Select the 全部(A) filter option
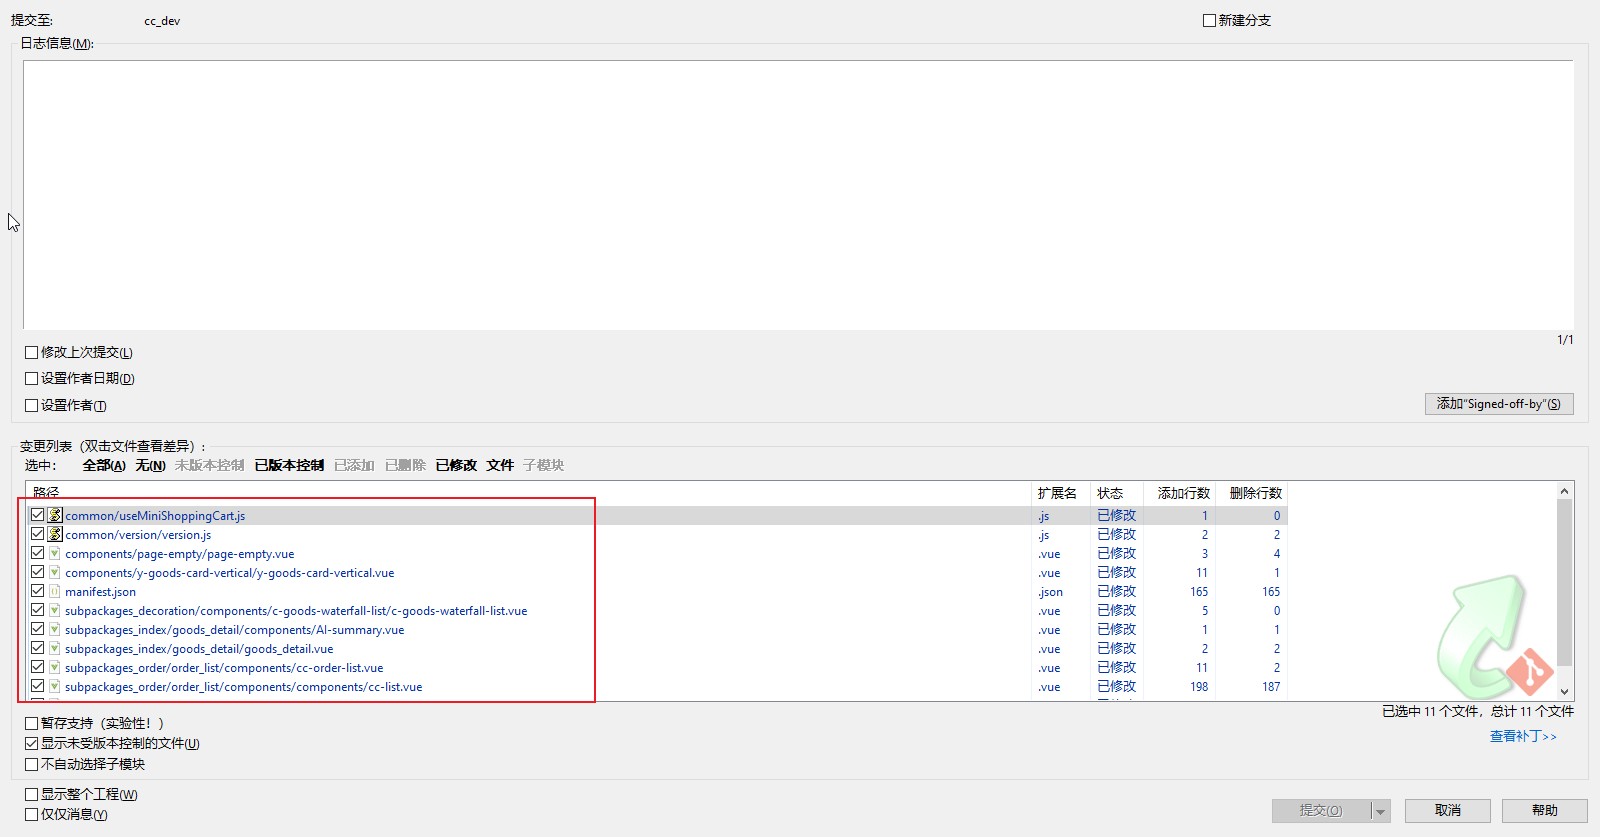Image resolution: width=1600 pixels, height=837 pixels. (103, 465)
